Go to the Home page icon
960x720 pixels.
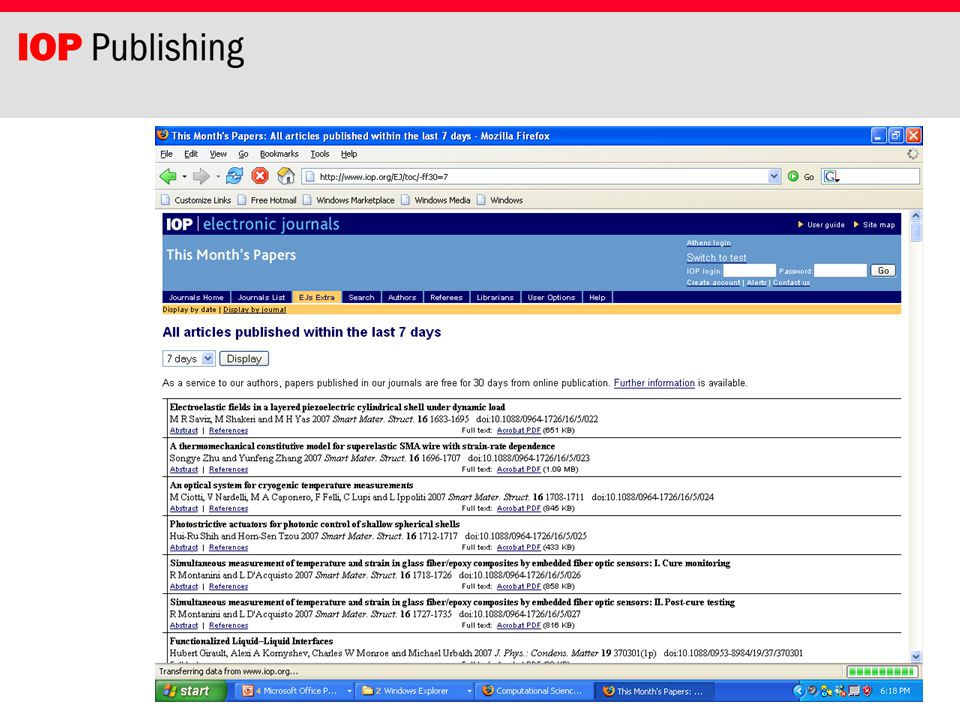[x=285, y=176]
